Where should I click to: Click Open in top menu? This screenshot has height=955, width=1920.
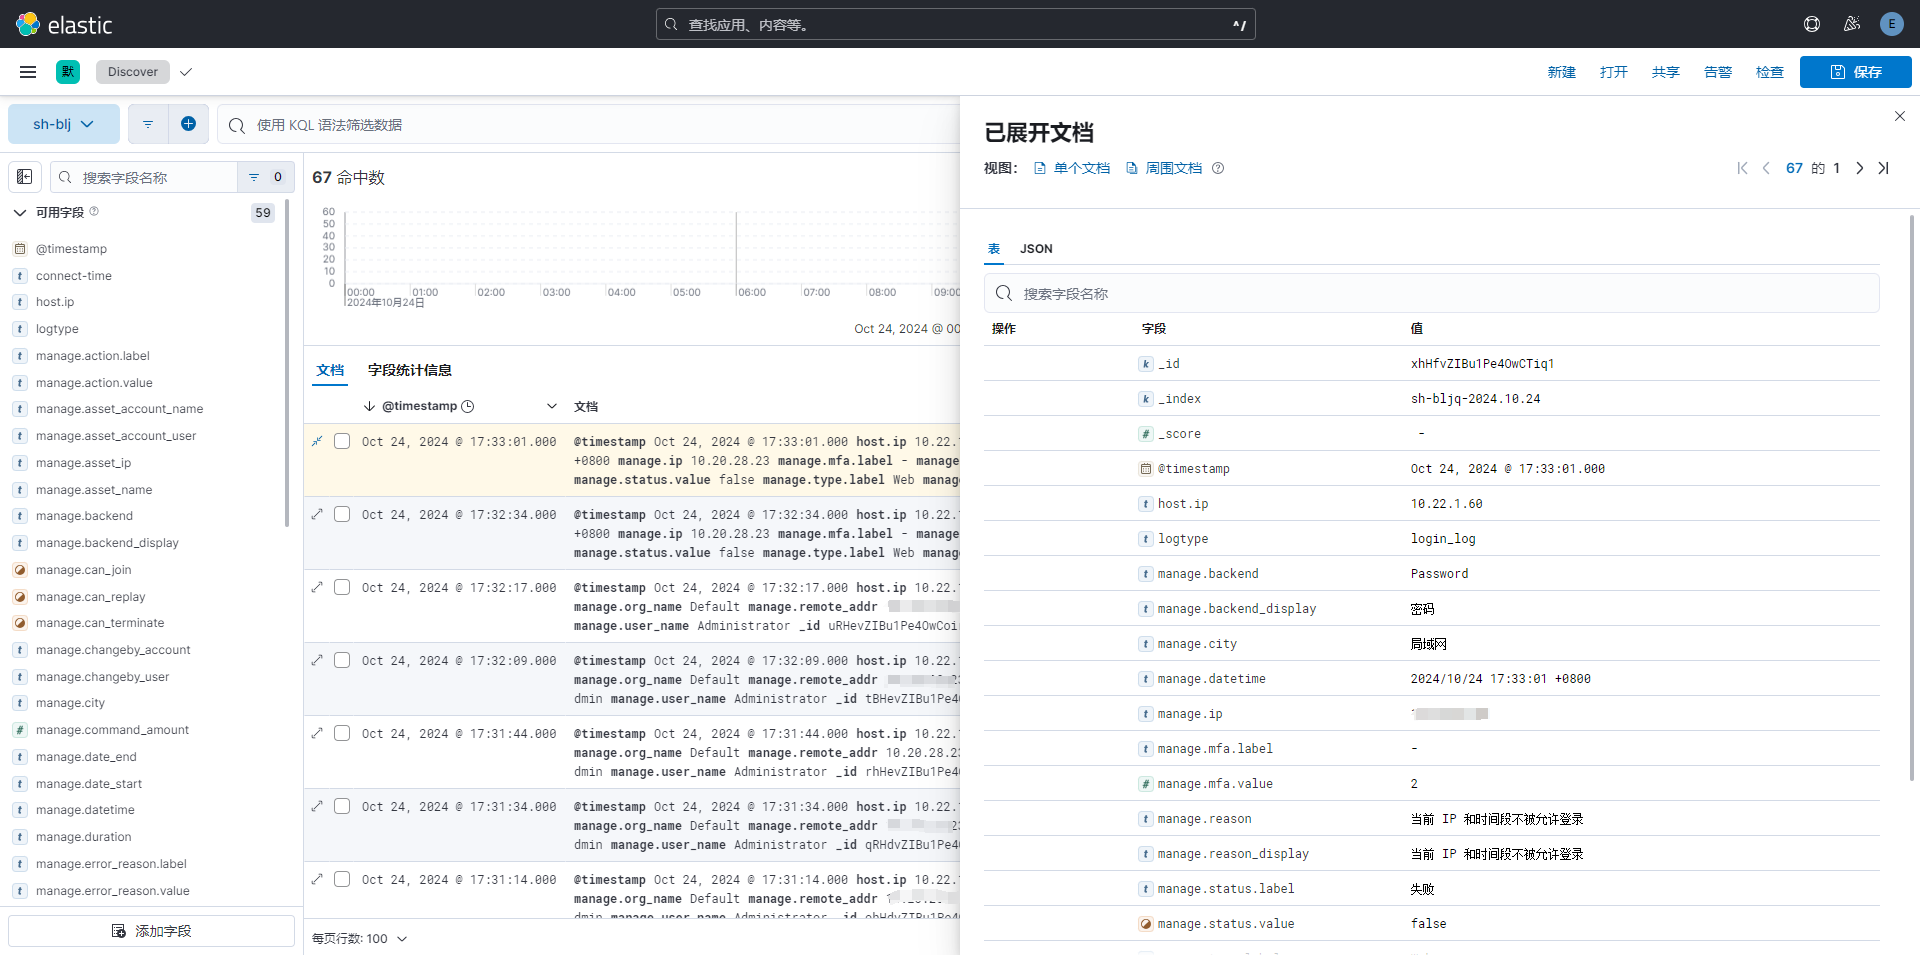pos(1613,72)
